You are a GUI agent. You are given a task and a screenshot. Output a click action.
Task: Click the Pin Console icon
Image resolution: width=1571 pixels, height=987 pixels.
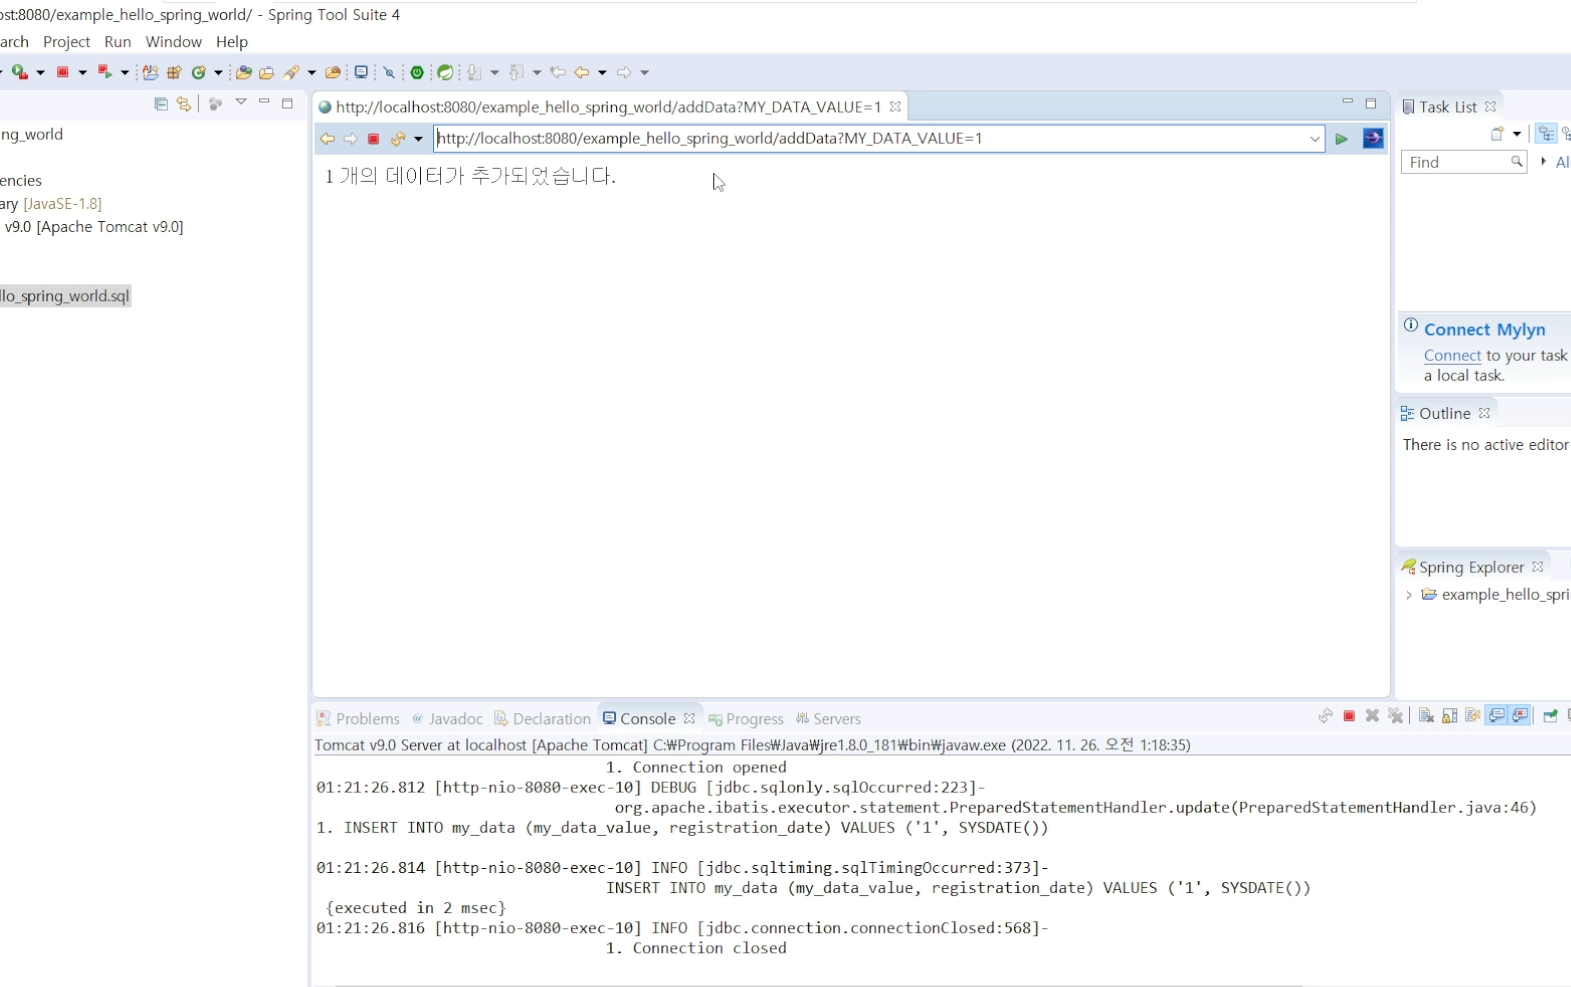1551,716
